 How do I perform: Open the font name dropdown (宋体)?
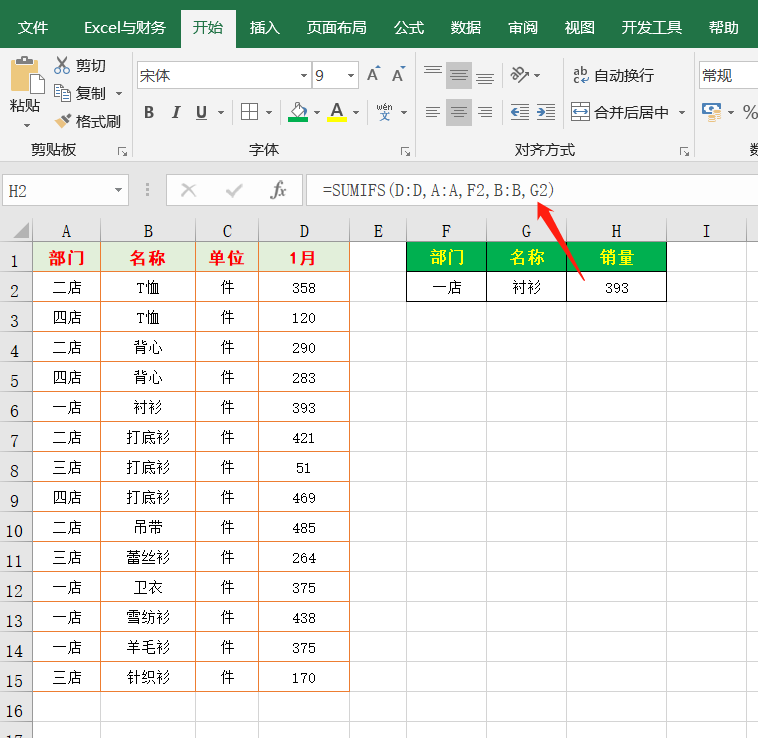click(304, 76)
